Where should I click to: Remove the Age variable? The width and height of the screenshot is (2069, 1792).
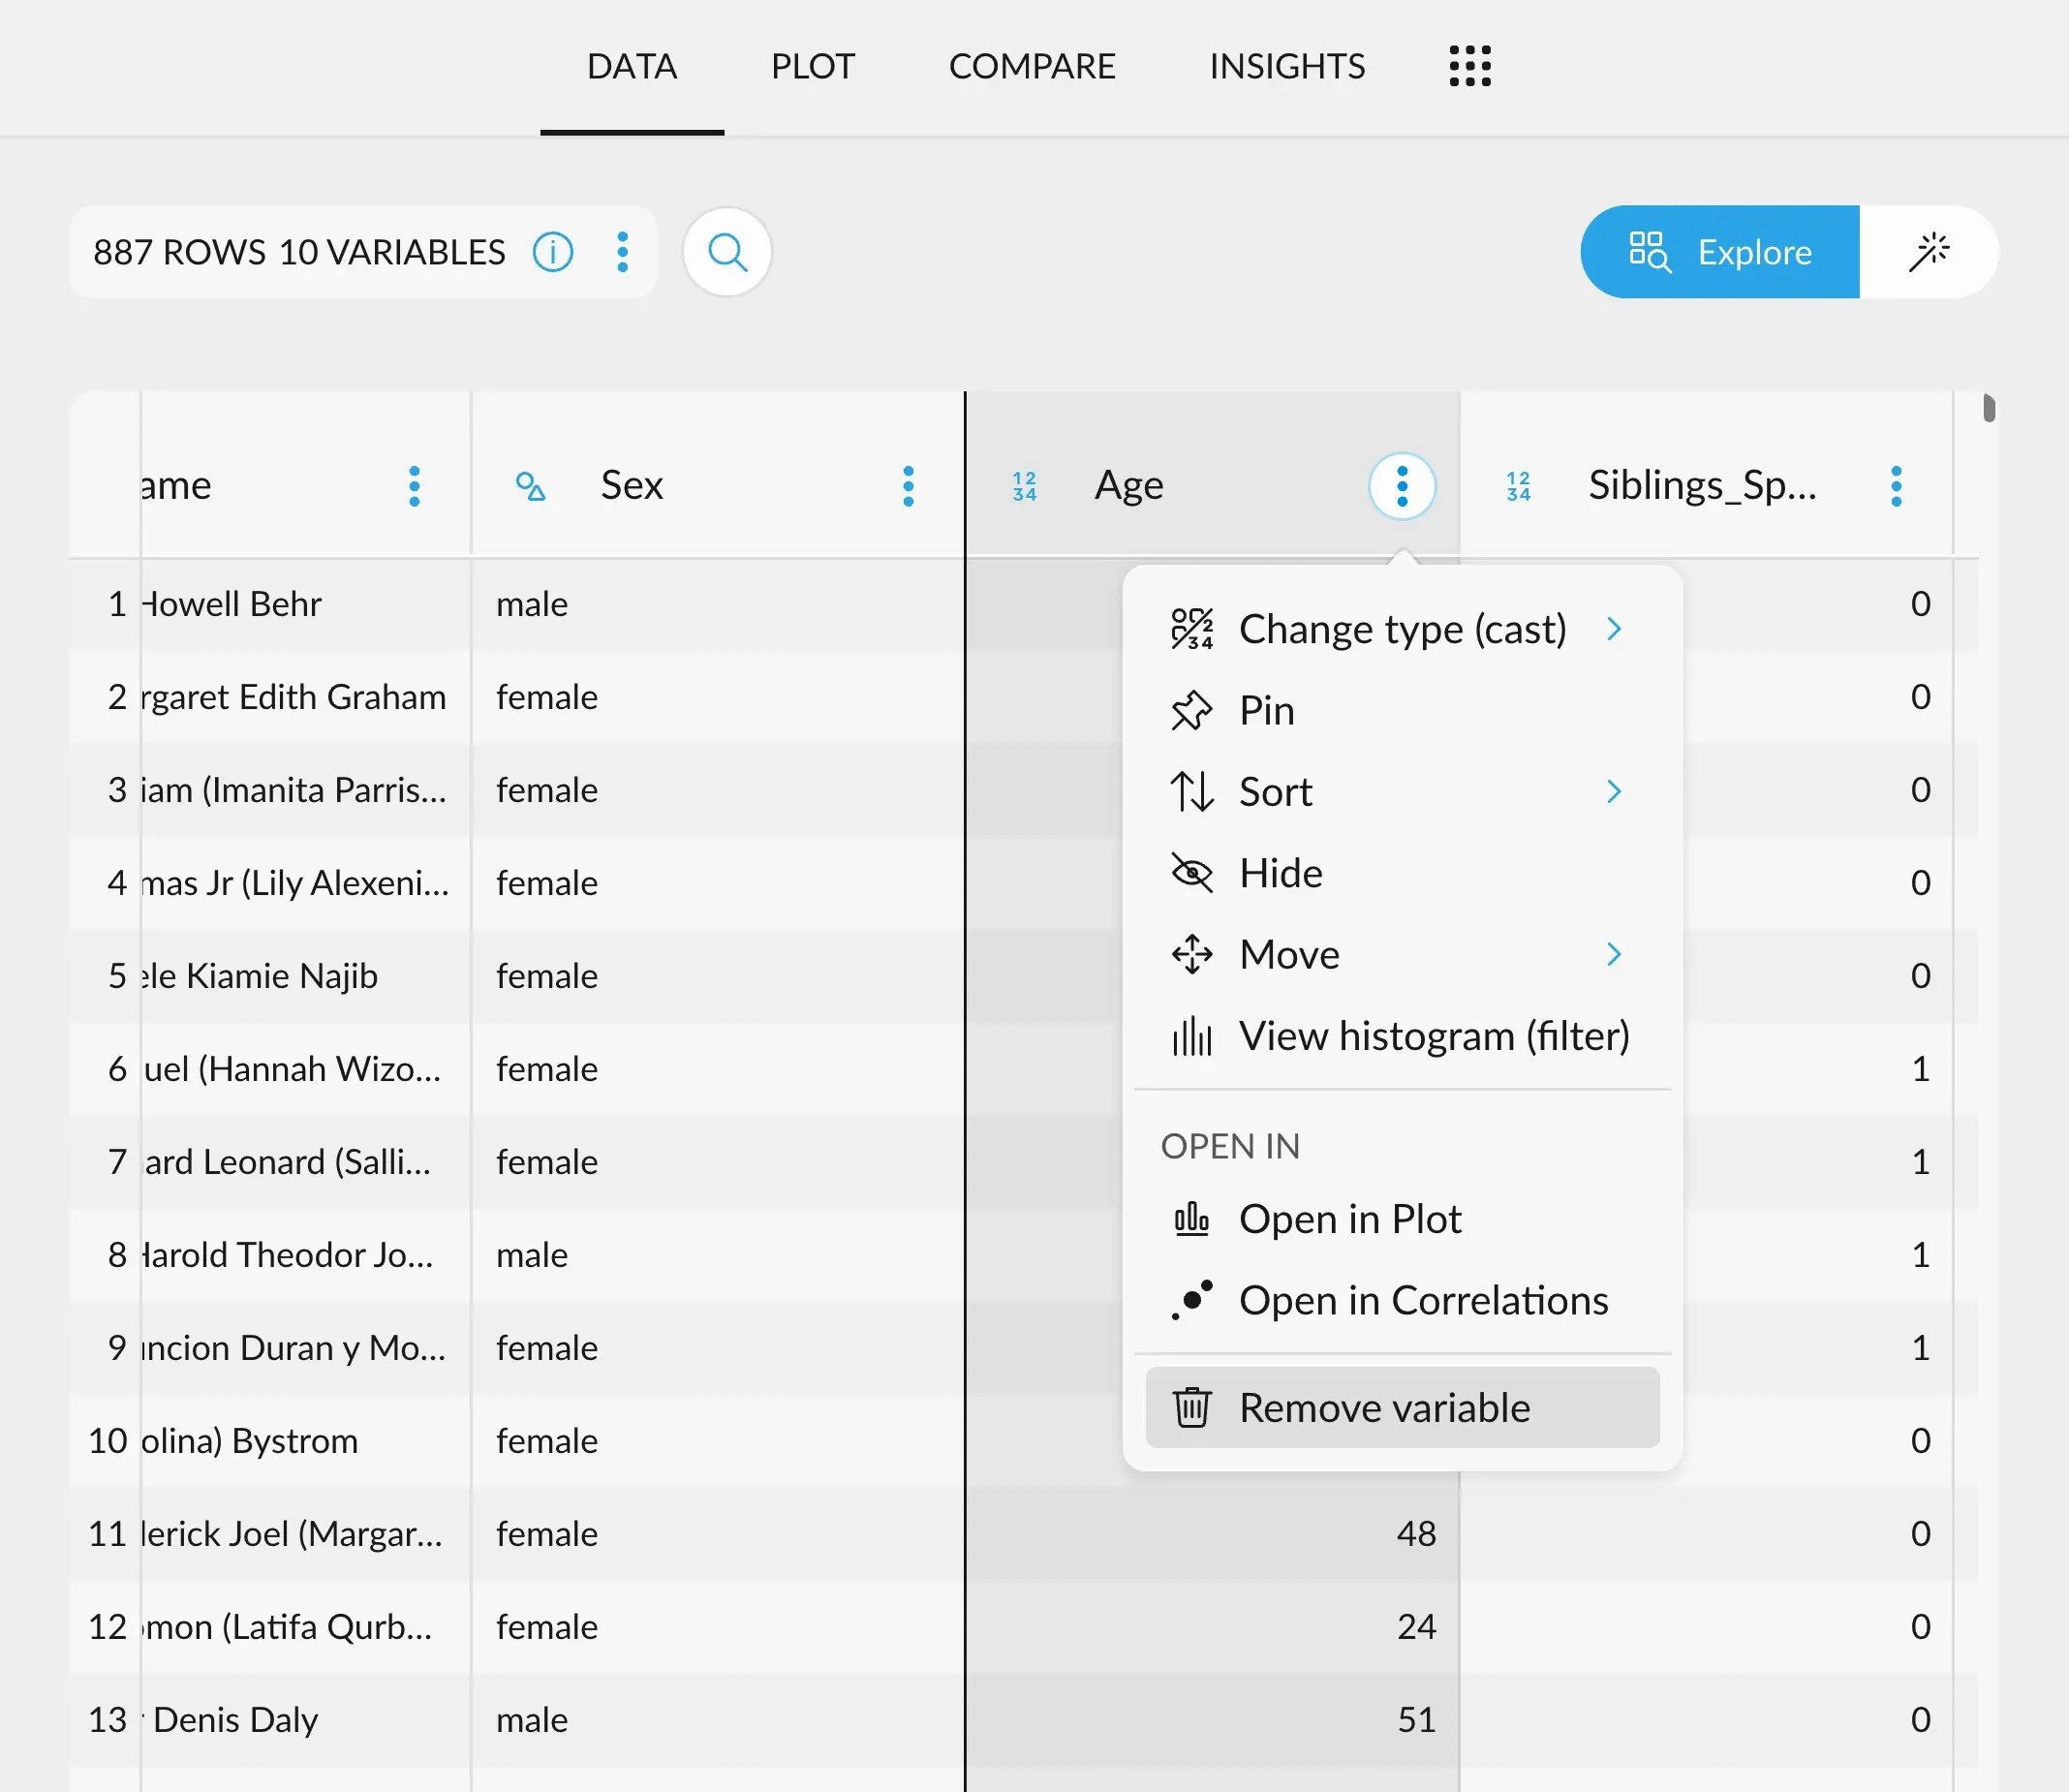point(1384,1407)
